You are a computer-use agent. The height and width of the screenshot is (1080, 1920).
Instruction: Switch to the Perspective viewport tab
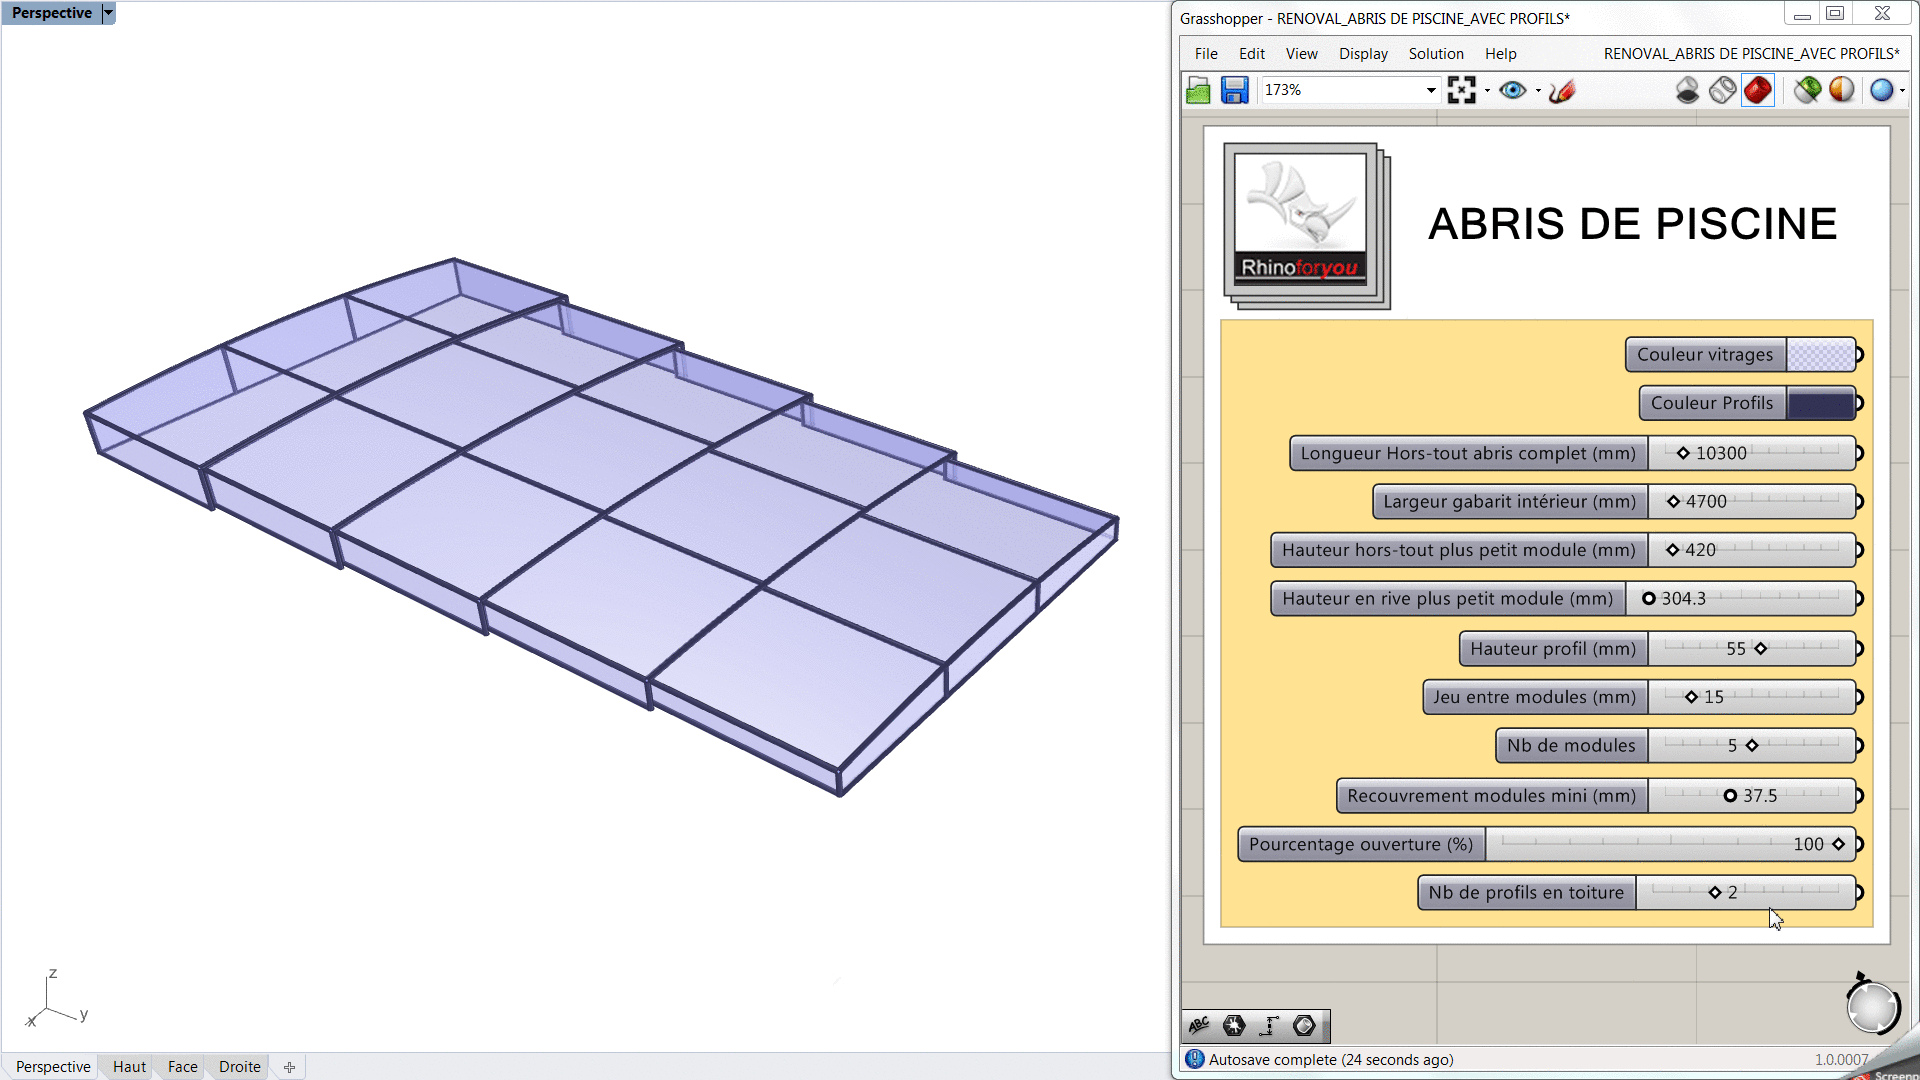click(x=53, y=1067)
